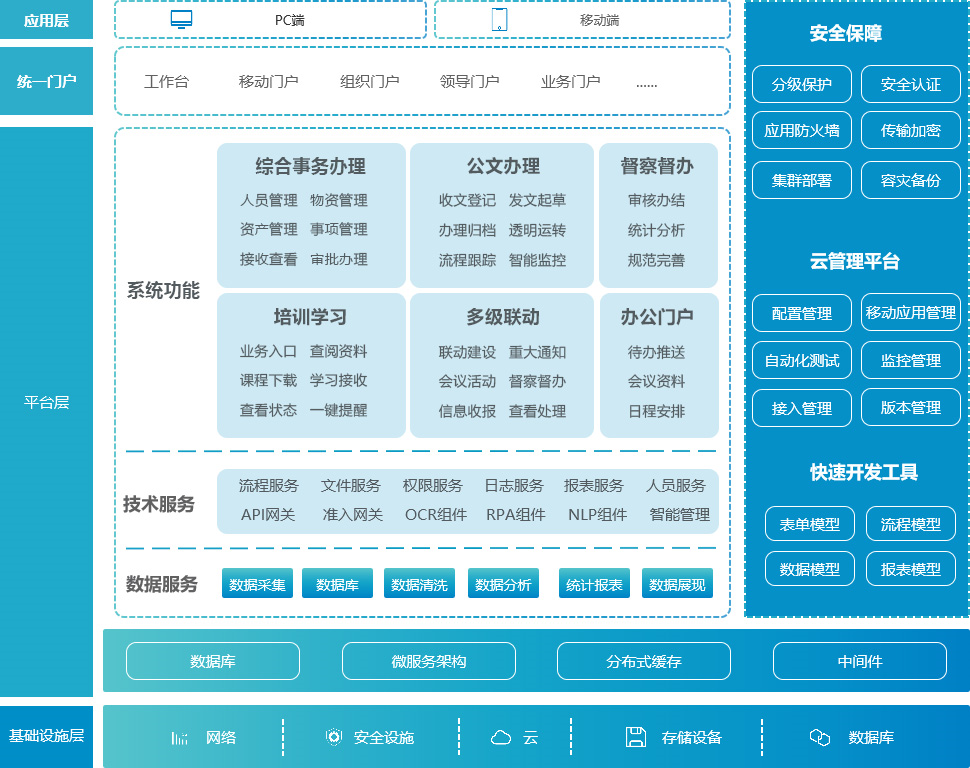Click the 微服务架构 box

coord(428,661)
